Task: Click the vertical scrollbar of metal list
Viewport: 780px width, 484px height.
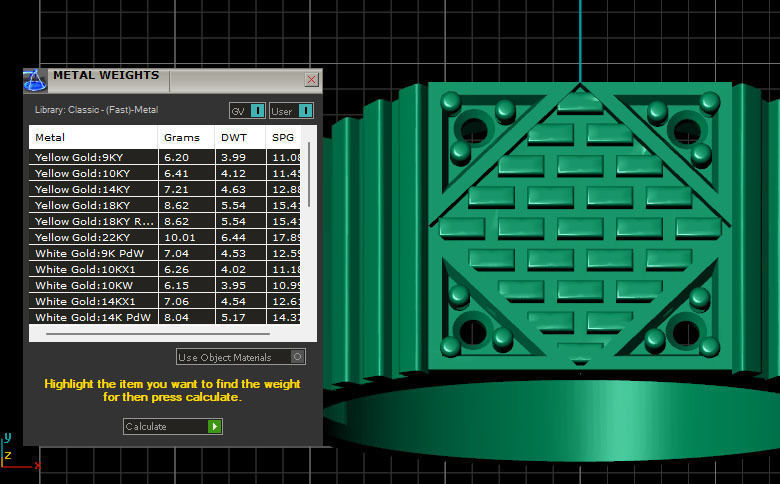Action: coord(309,174)
